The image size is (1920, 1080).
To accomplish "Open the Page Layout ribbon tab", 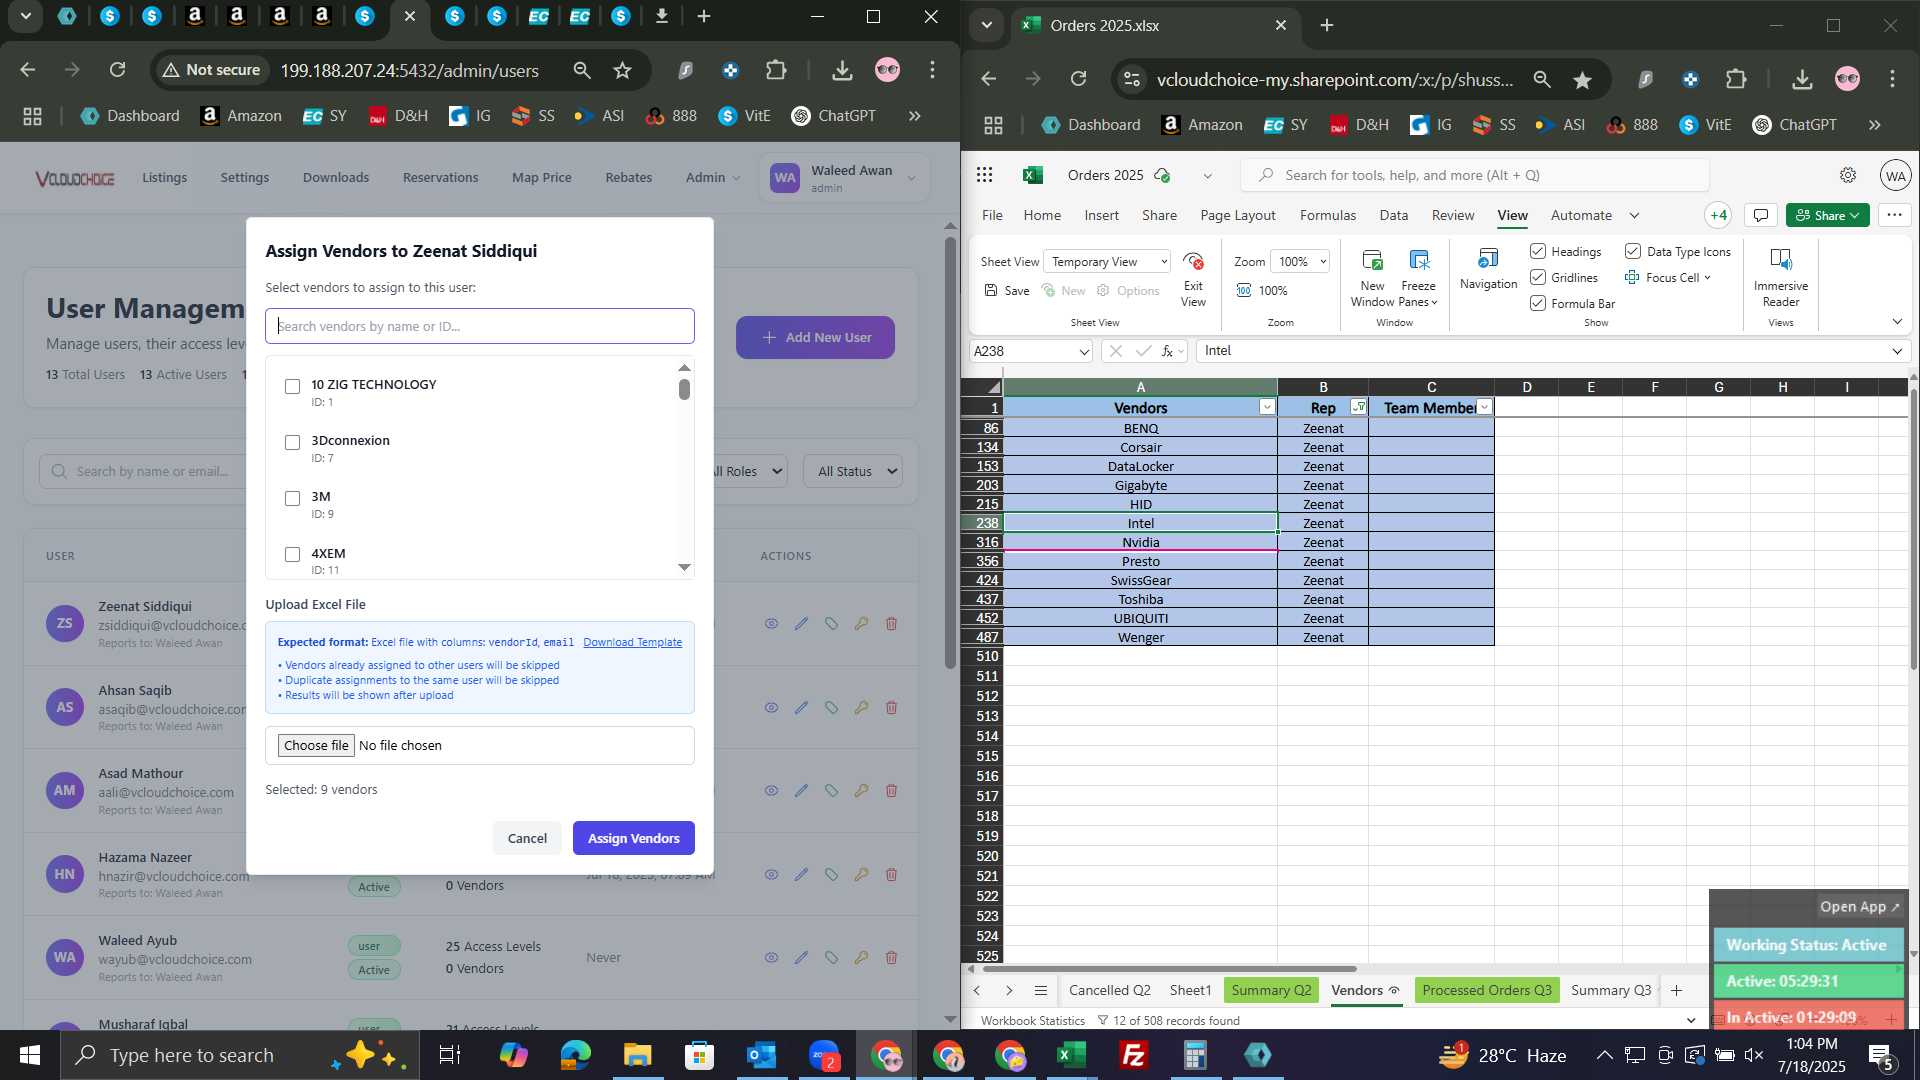I will pos(1238,215).
